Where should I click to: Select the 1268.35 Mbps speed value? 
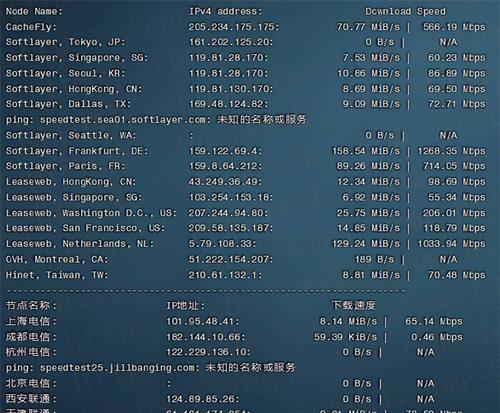point(452,151)
